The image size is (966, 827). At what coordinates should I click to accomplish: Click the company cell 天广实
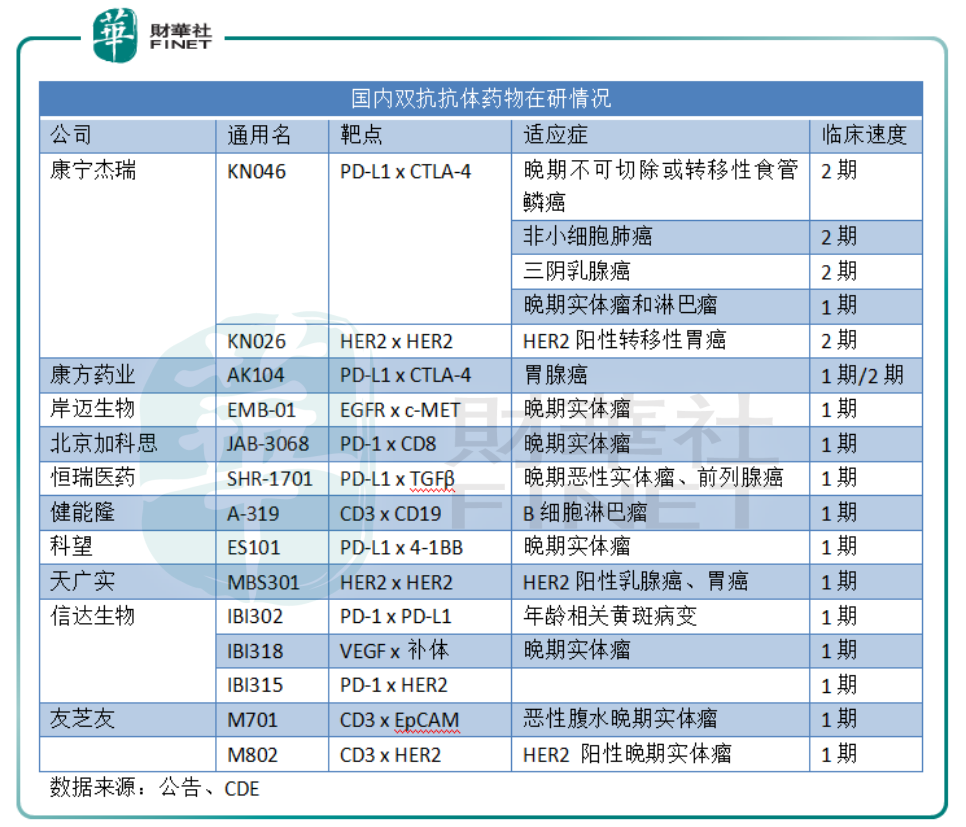(82, 581)
